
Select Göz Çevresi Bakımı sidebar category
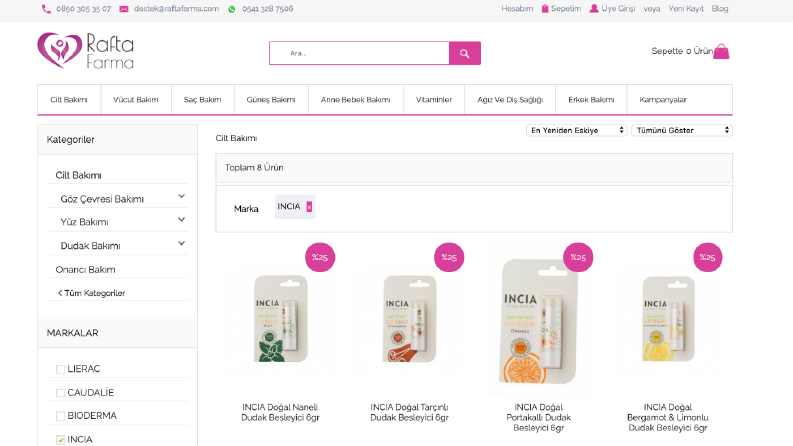(x=102, y=199)
